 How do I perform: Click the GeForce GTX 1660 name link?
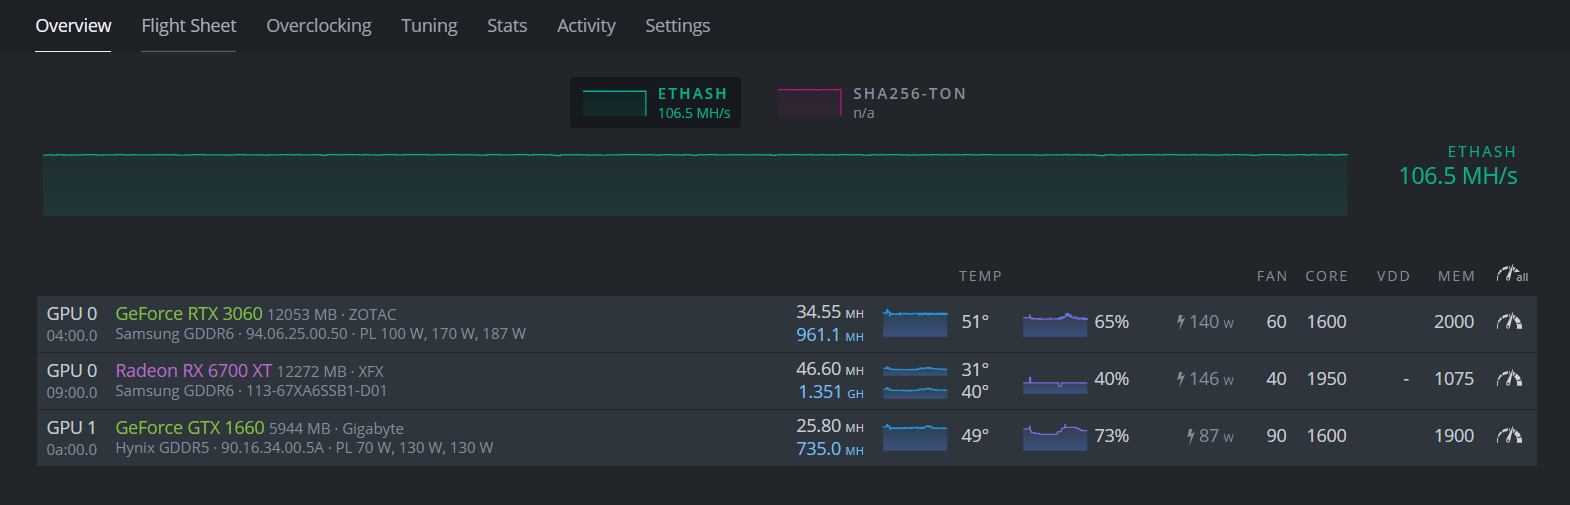(189, 428)
